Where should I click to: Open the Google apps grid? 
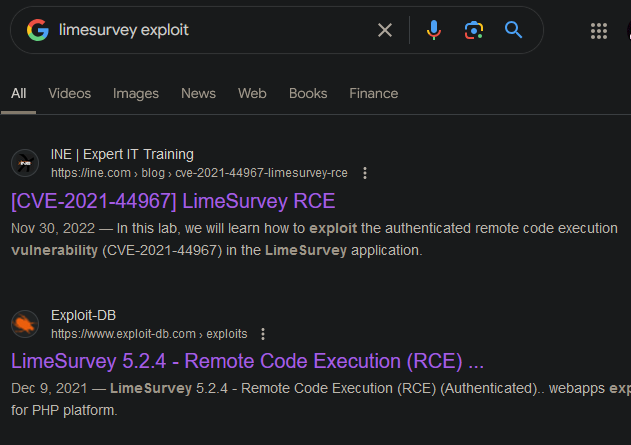[x=599, y=31]
